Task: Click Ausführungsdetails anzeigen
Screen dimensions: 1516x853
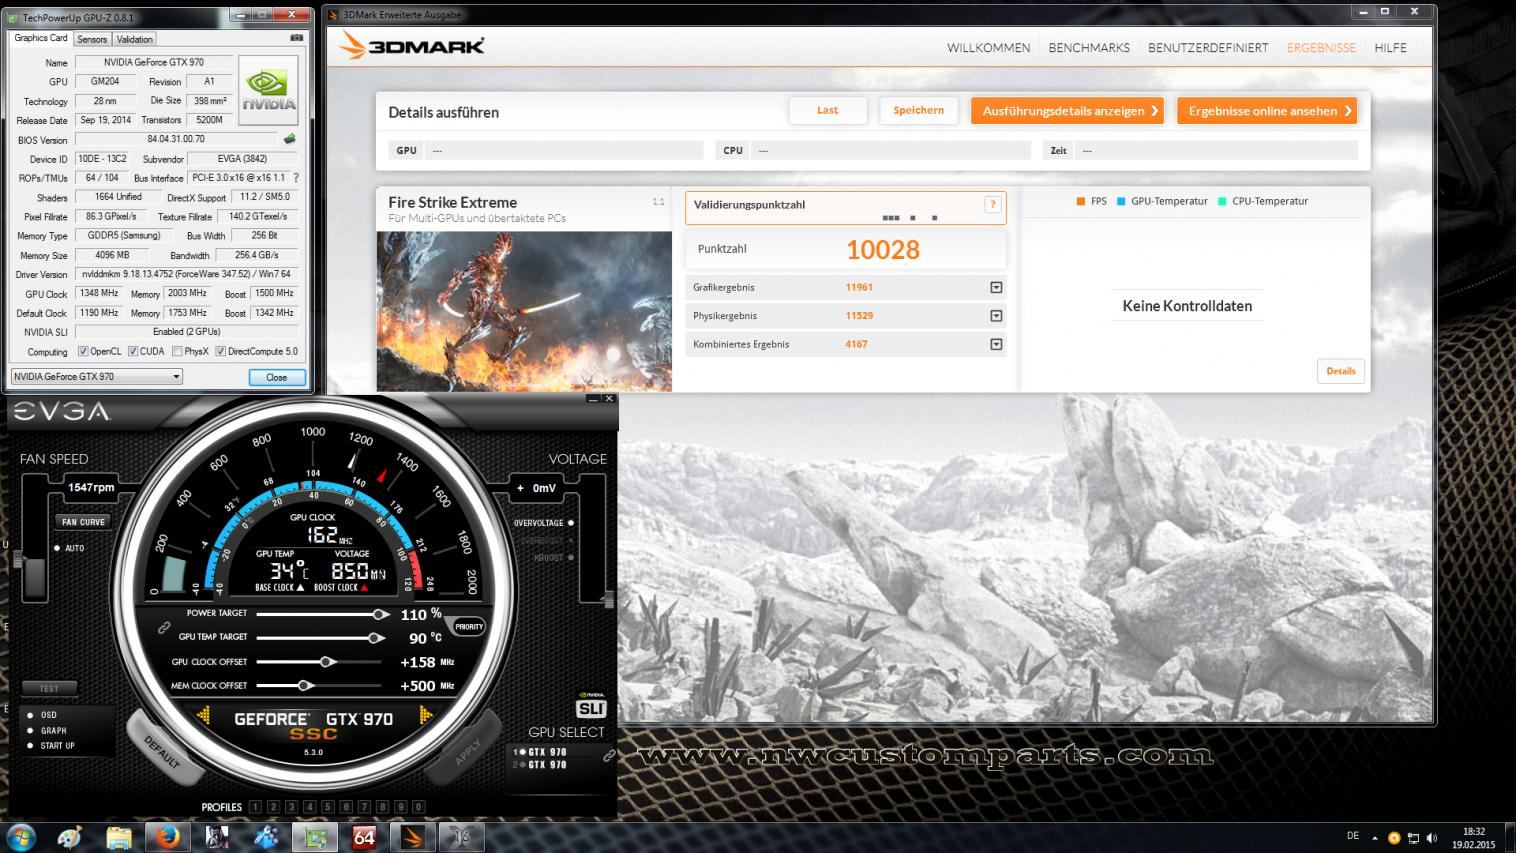Action: tap(1067, 110)
